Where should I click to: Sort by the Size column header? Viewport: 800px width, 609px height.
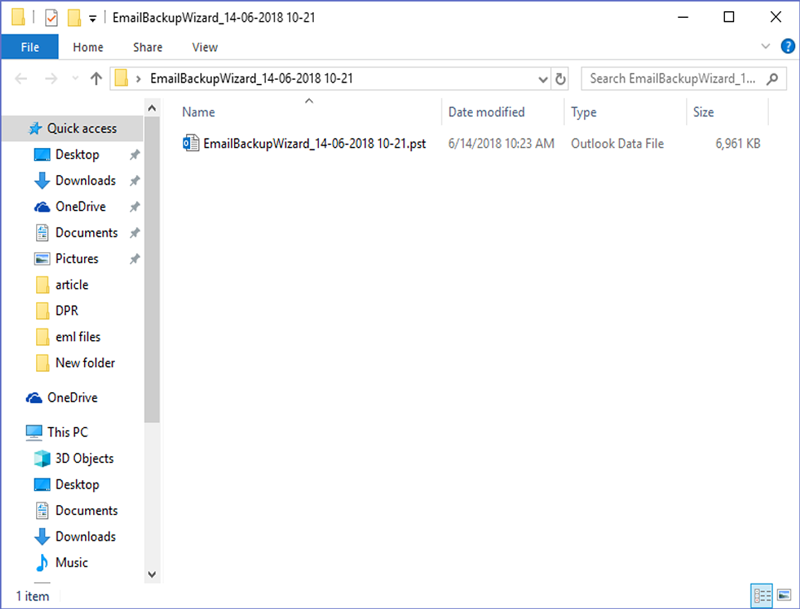703,112
